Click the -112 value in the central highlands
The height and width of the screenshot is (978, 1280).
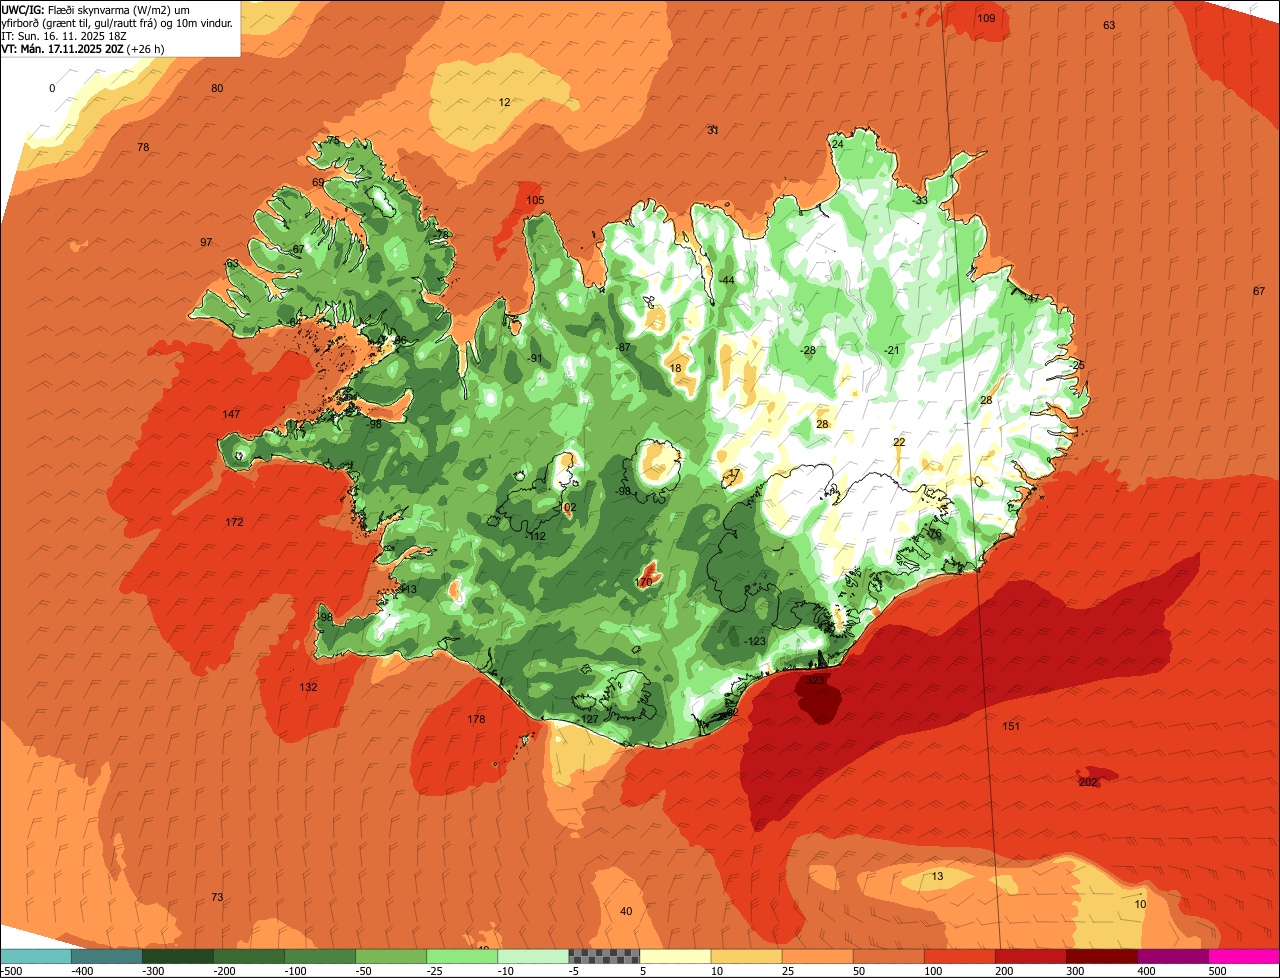(537, 536)
